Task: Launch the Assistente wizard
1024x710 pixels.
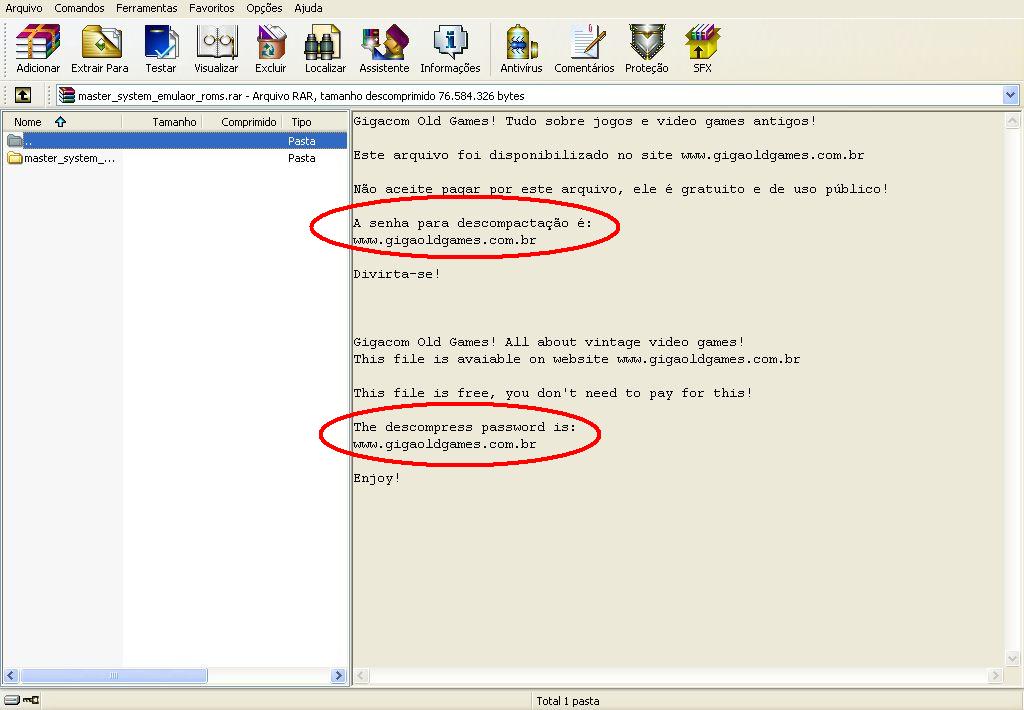Action: pos(384,49)
